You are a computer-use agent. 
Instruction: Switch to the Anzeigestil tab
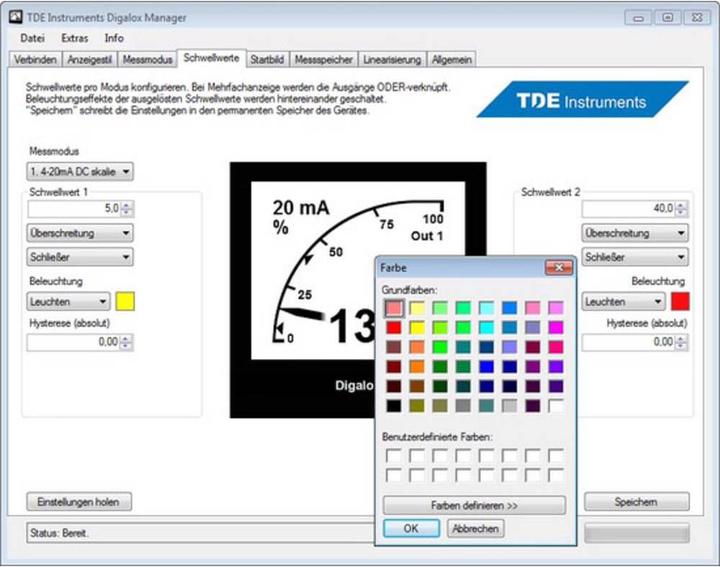click(x=89, y=60)
